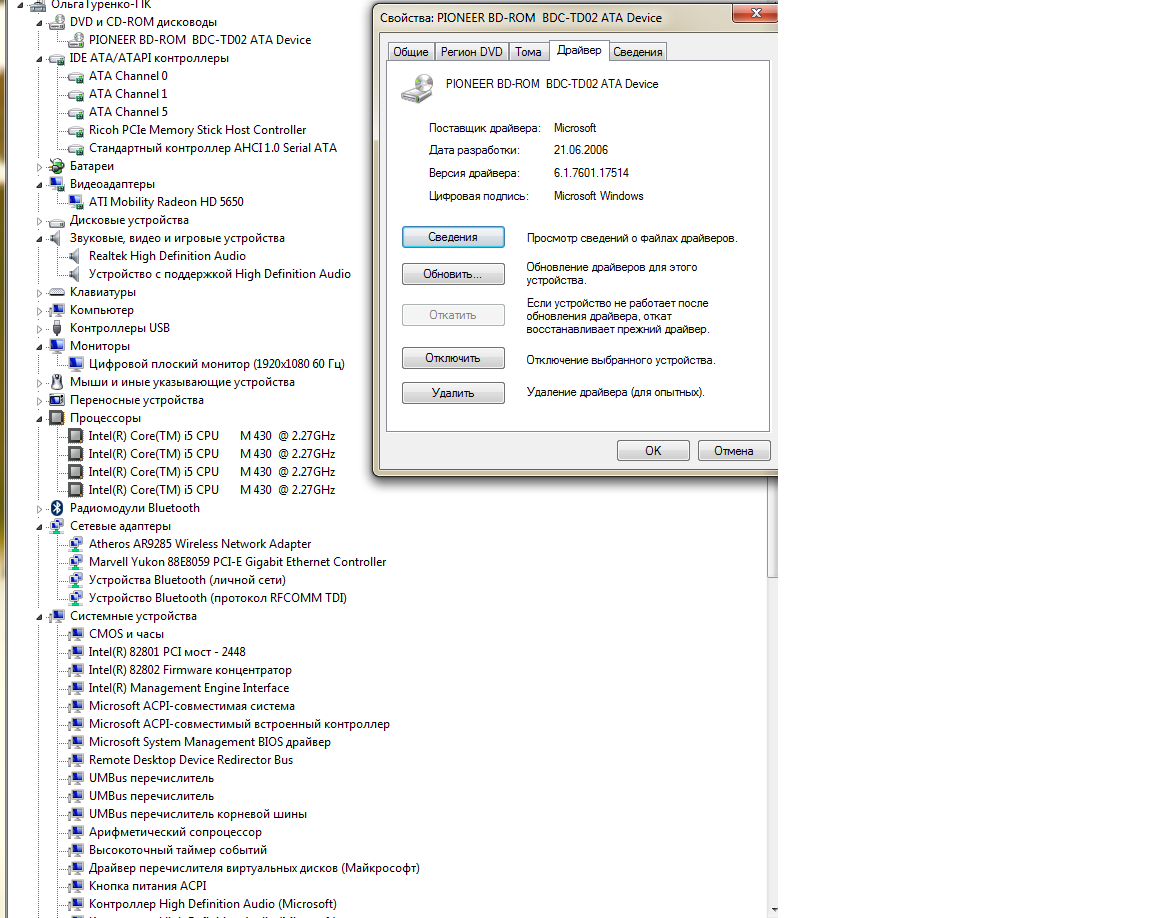Select the ATI Mobility Radeon HD 5650 icon
1152x918 pixels.
[x=76, y=202]
